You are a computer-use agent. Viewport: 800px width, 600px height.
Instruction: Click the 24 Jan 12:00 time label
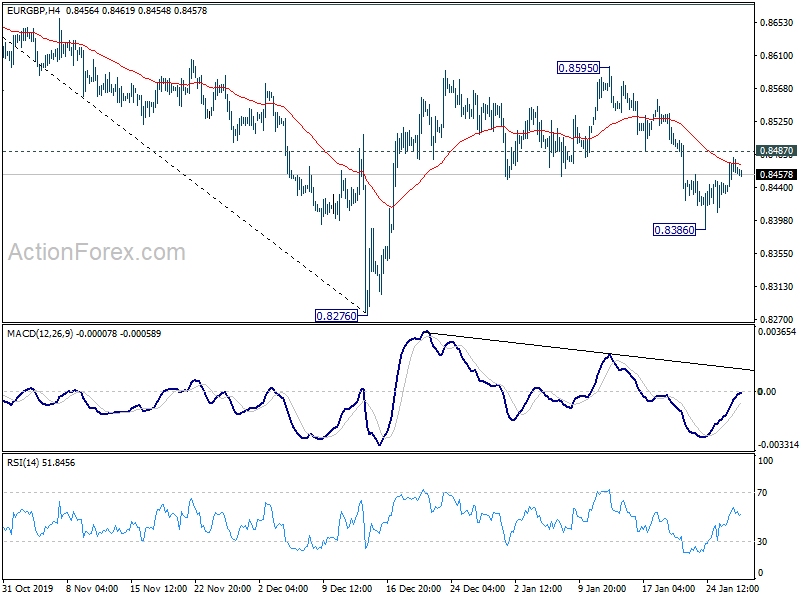pyautogui.click(x=732, y=589)
